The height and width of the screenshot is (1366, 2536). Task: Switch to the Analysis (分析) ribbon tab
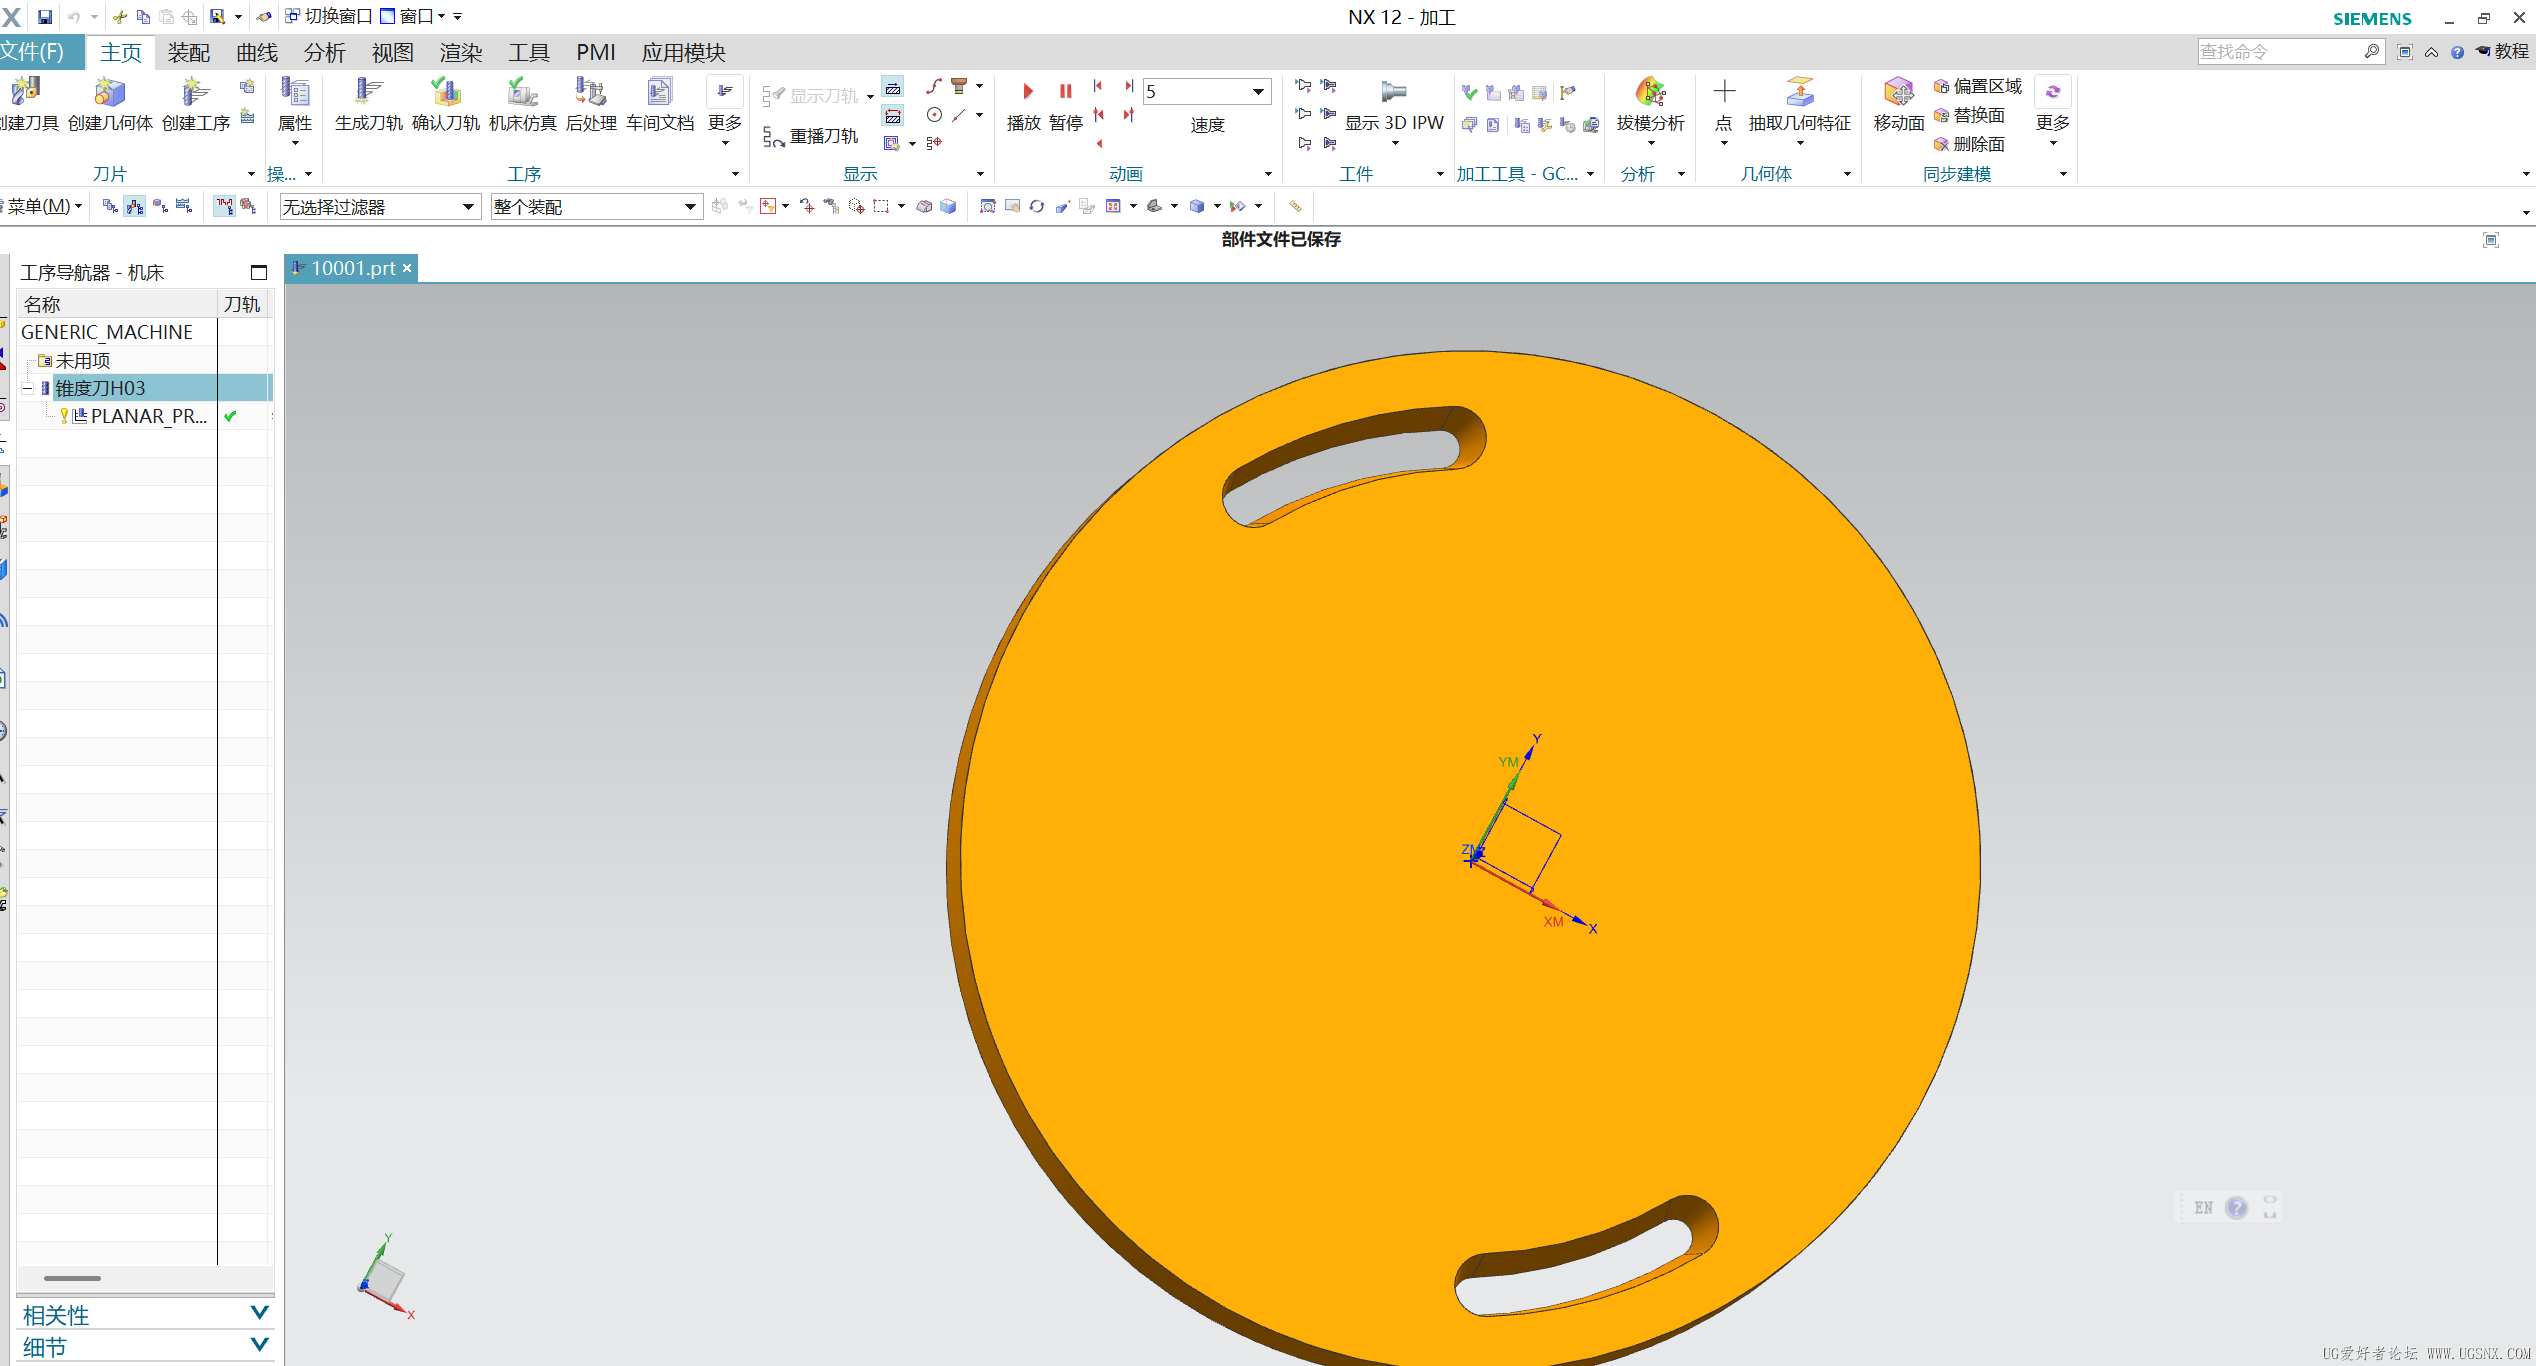click(x=325, y=53)
